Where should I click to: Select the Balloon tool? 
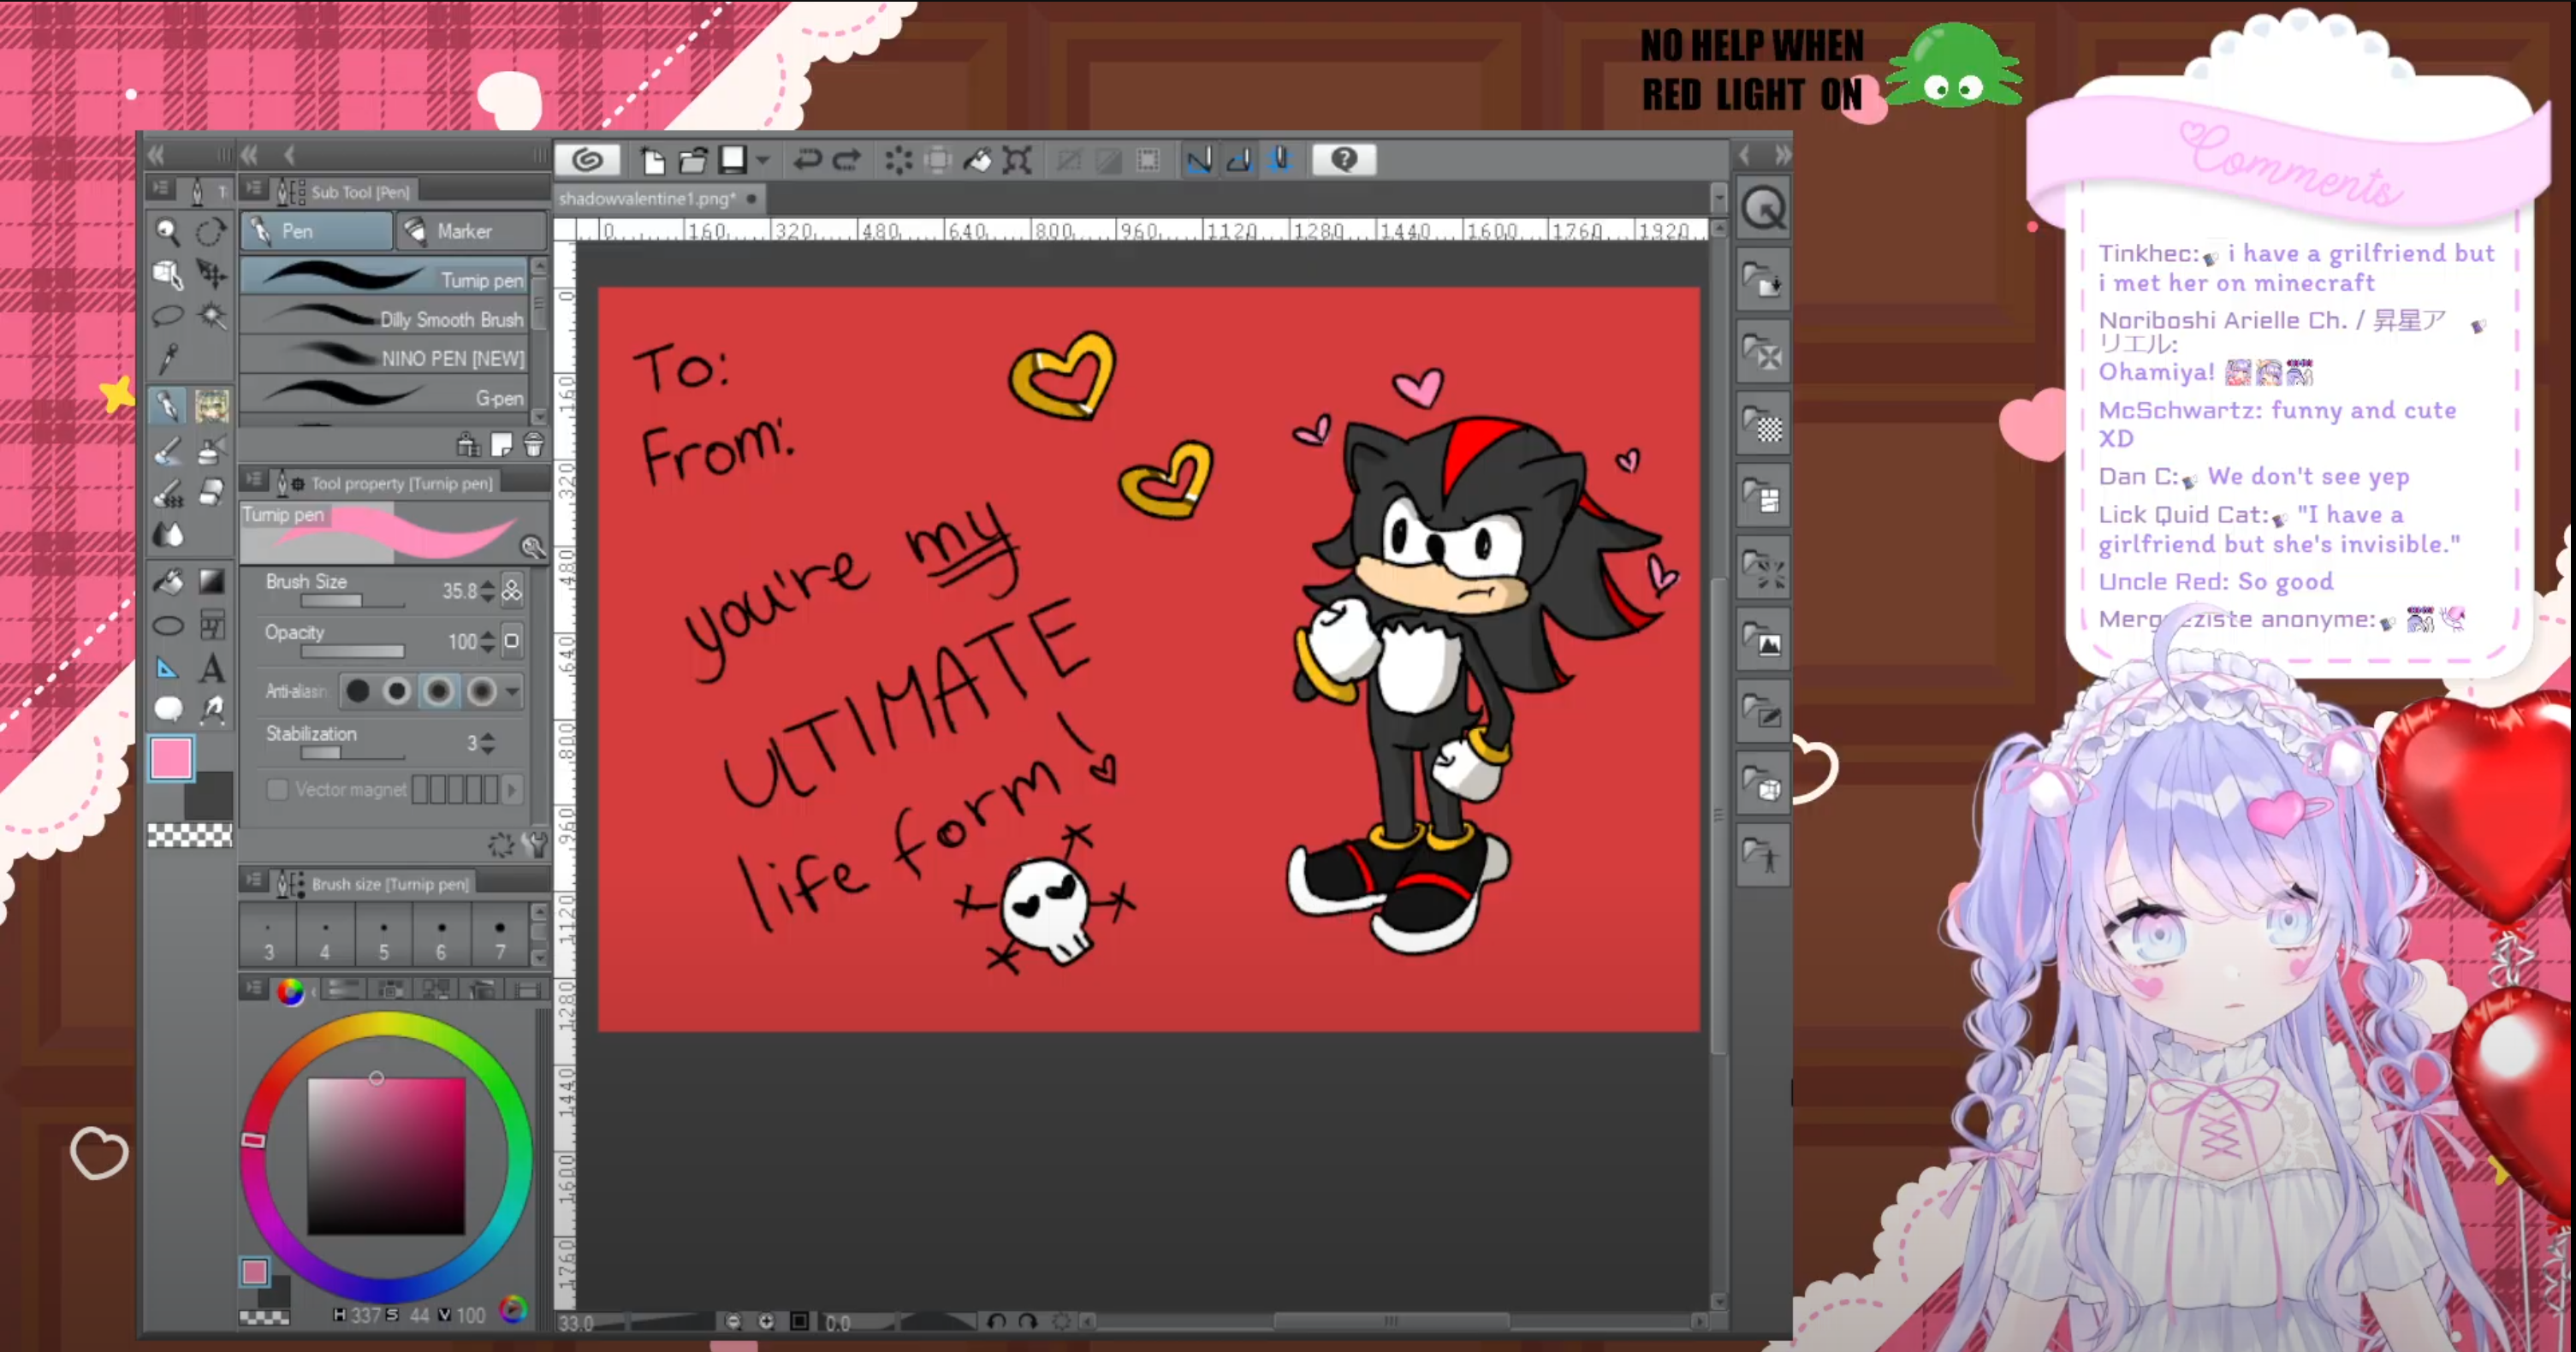click(x=167, y=709)
